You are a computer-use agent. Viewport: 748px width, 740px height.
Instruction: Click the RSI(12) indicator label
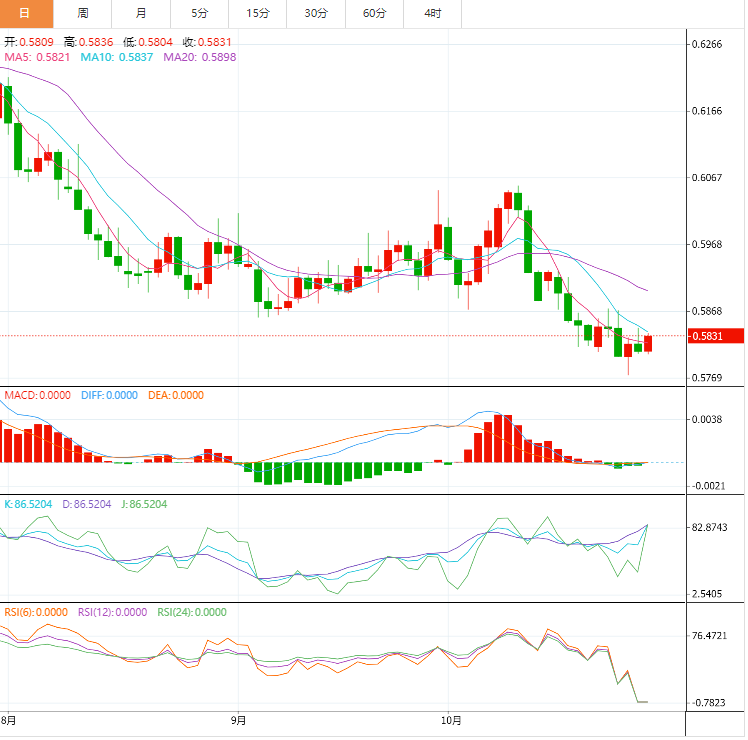click(113, 612)
